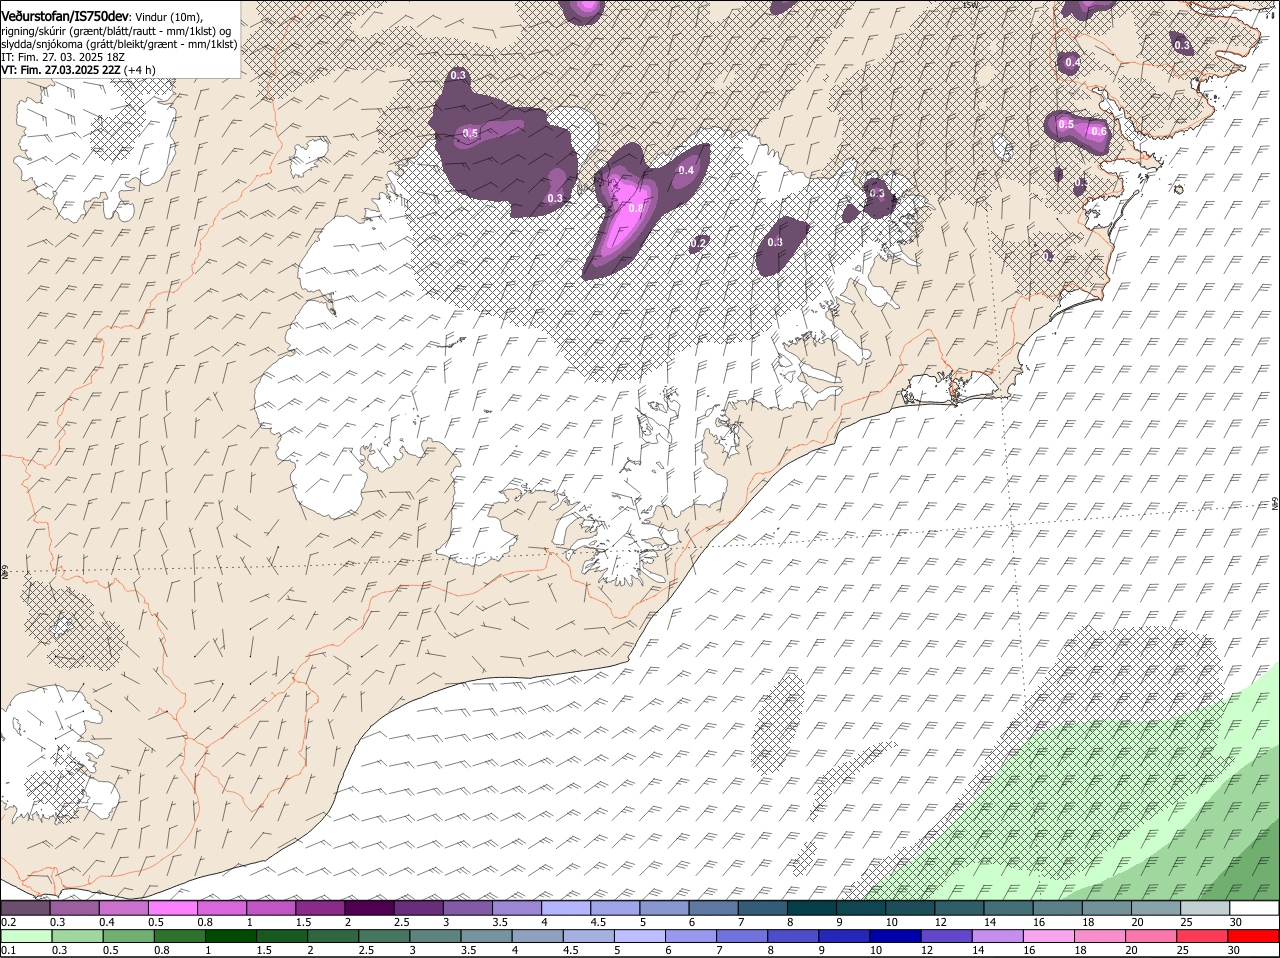
Task: Click the 'slydda/snjókoma' legend description line
Action: [x=119, y=44]
